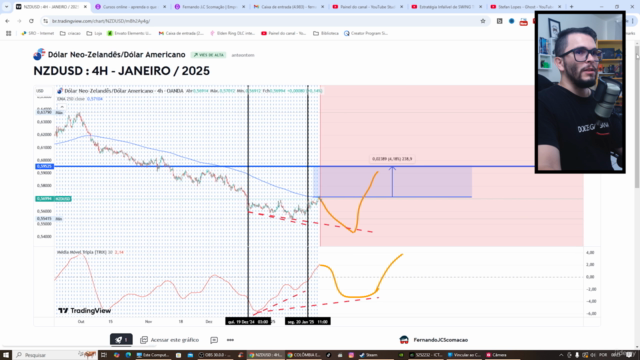Open 'Creator Program' bookmark
Image resolution: width=640 pixels, height=360 pixels.
[366, 33]
